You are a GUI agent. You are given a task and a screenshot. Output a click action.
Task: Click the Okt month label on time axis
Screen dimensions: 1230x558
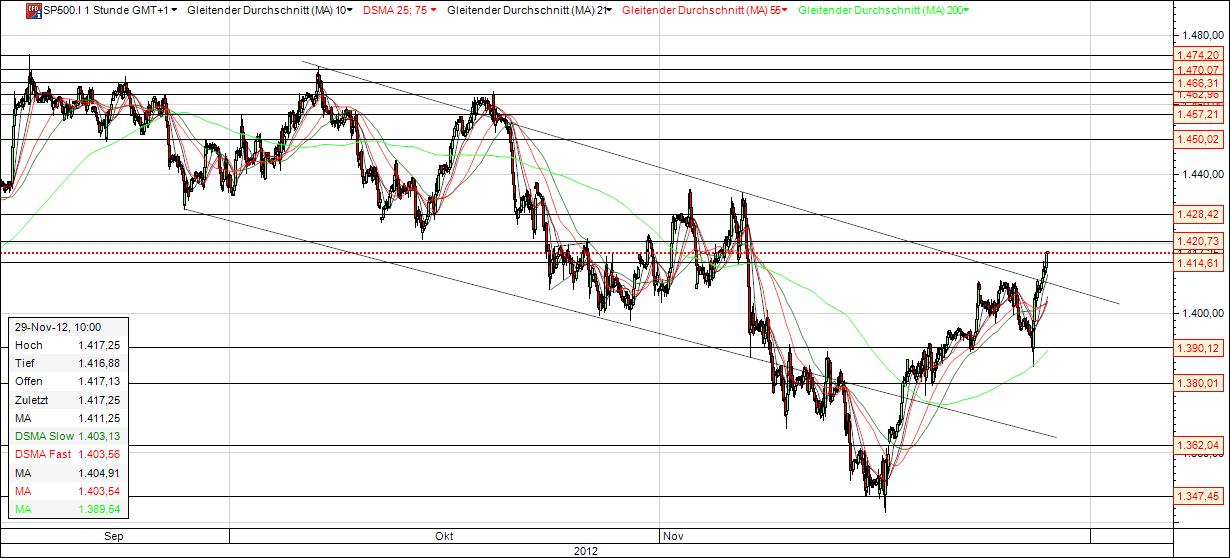(x=444, y=536)
